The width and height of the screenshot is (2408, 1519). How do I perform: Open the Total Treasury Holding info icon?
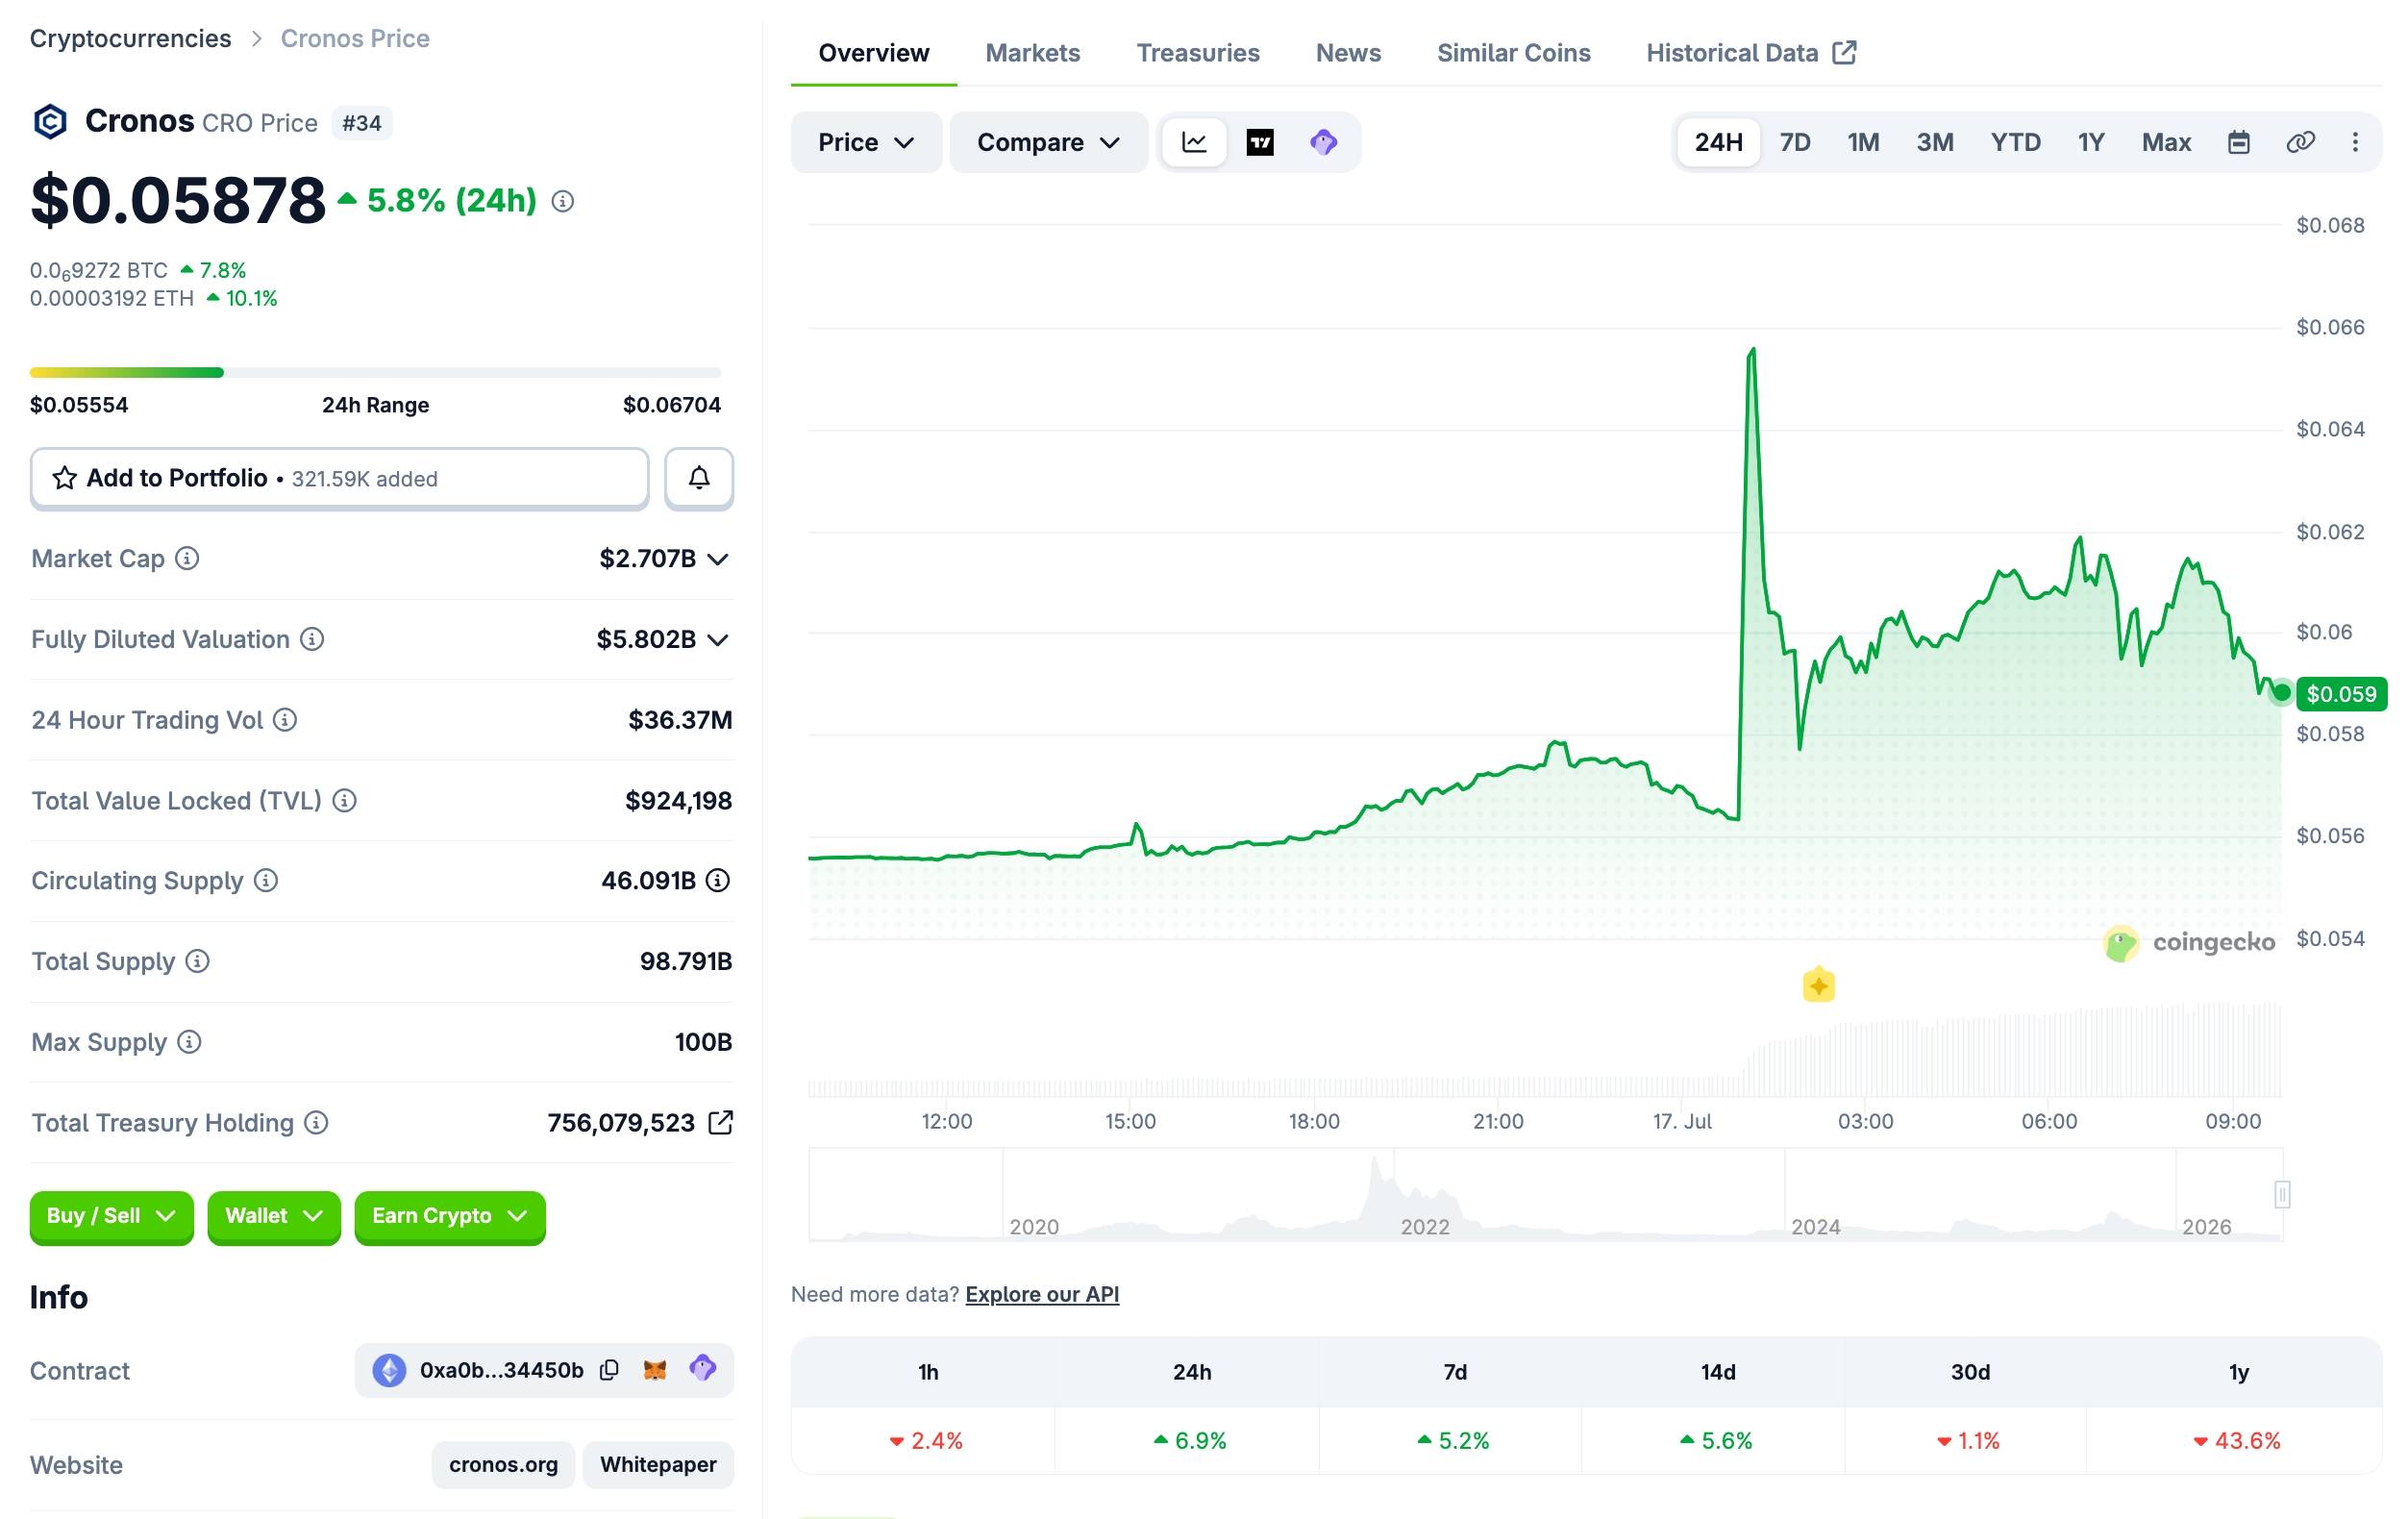[316, 1122]
